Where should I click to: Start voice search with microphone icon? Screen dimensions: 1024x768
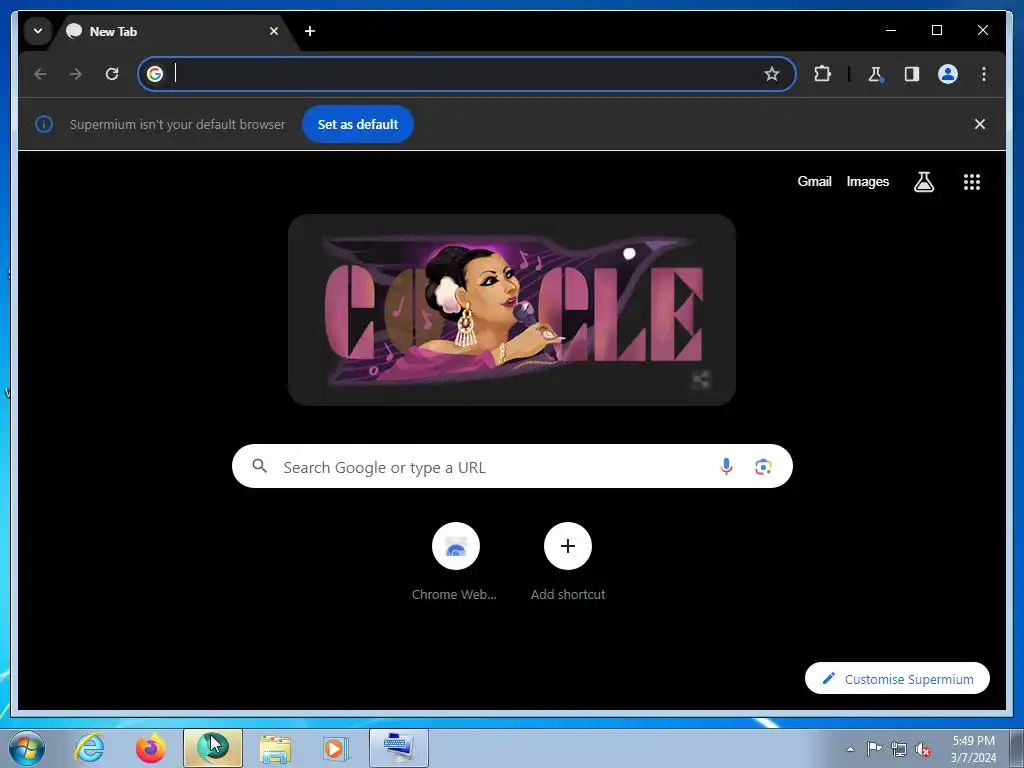click(726, 466)
